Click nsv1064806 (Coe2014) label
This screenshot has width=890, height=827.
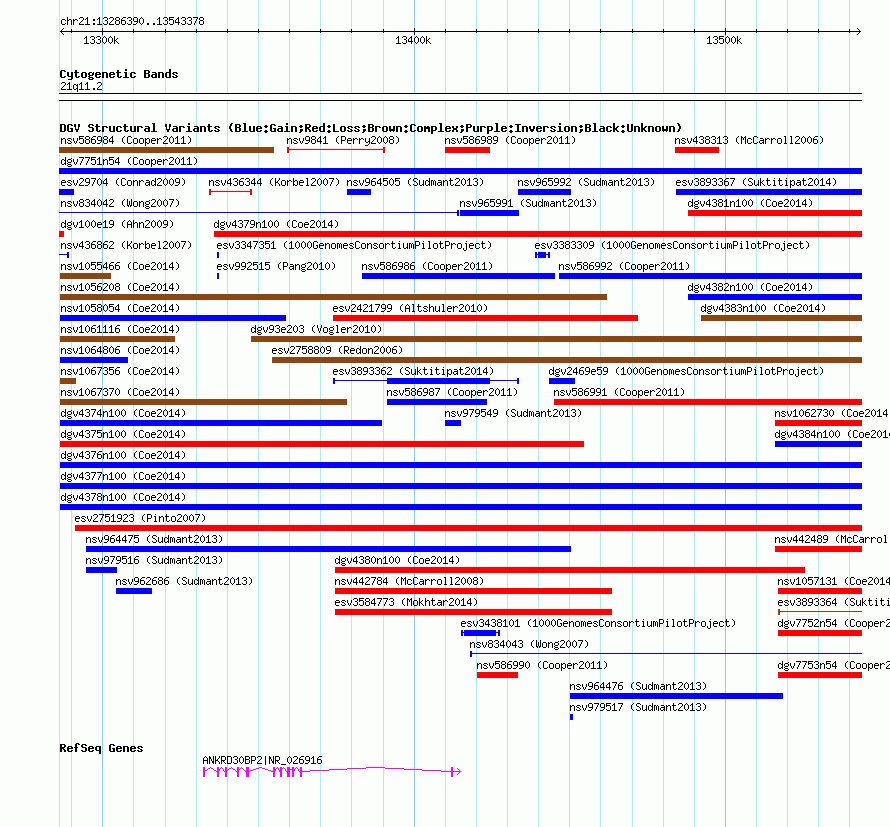pyautogui.click(x=120, y=350)
